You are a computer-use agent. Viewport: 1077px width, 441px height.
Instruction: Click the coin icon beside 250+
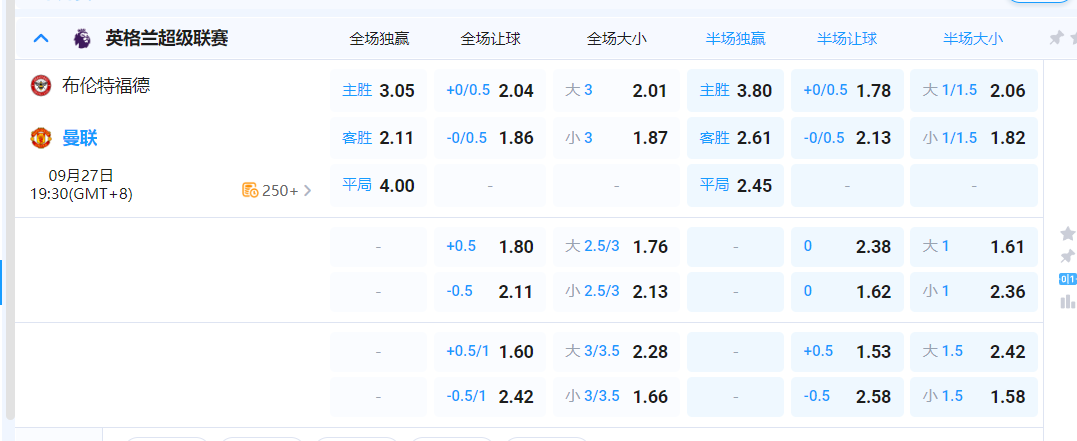click(x=250, y=190)
